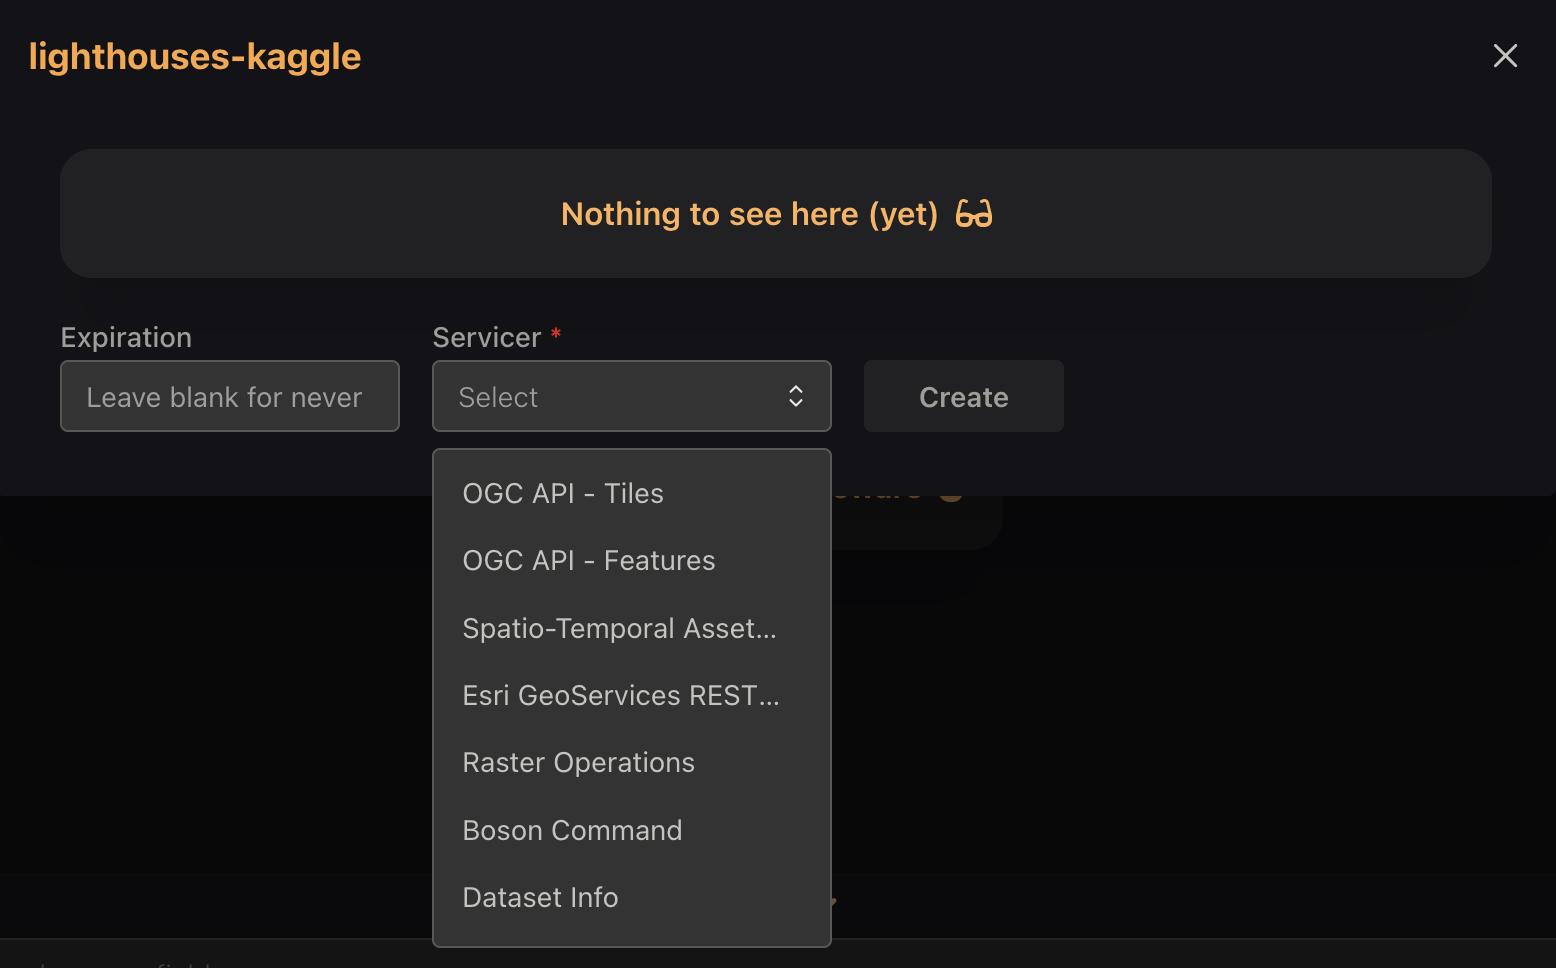Select Boson Command servicer
The image size is (1556, 968).
coord(632,831)
